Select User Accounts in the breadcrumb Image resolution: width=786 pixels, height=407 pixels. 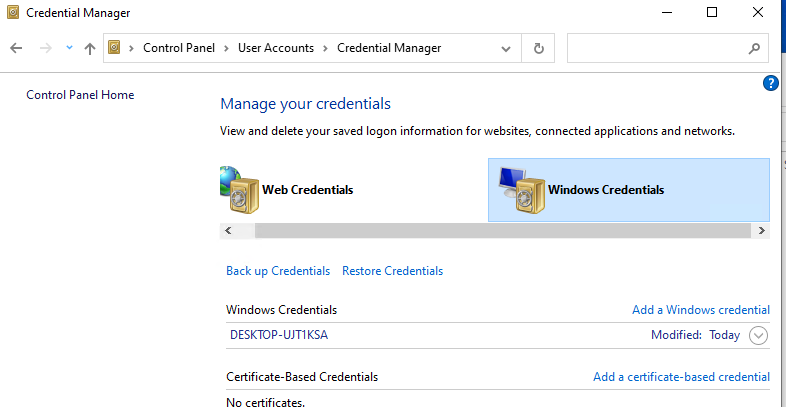[276, 48]
